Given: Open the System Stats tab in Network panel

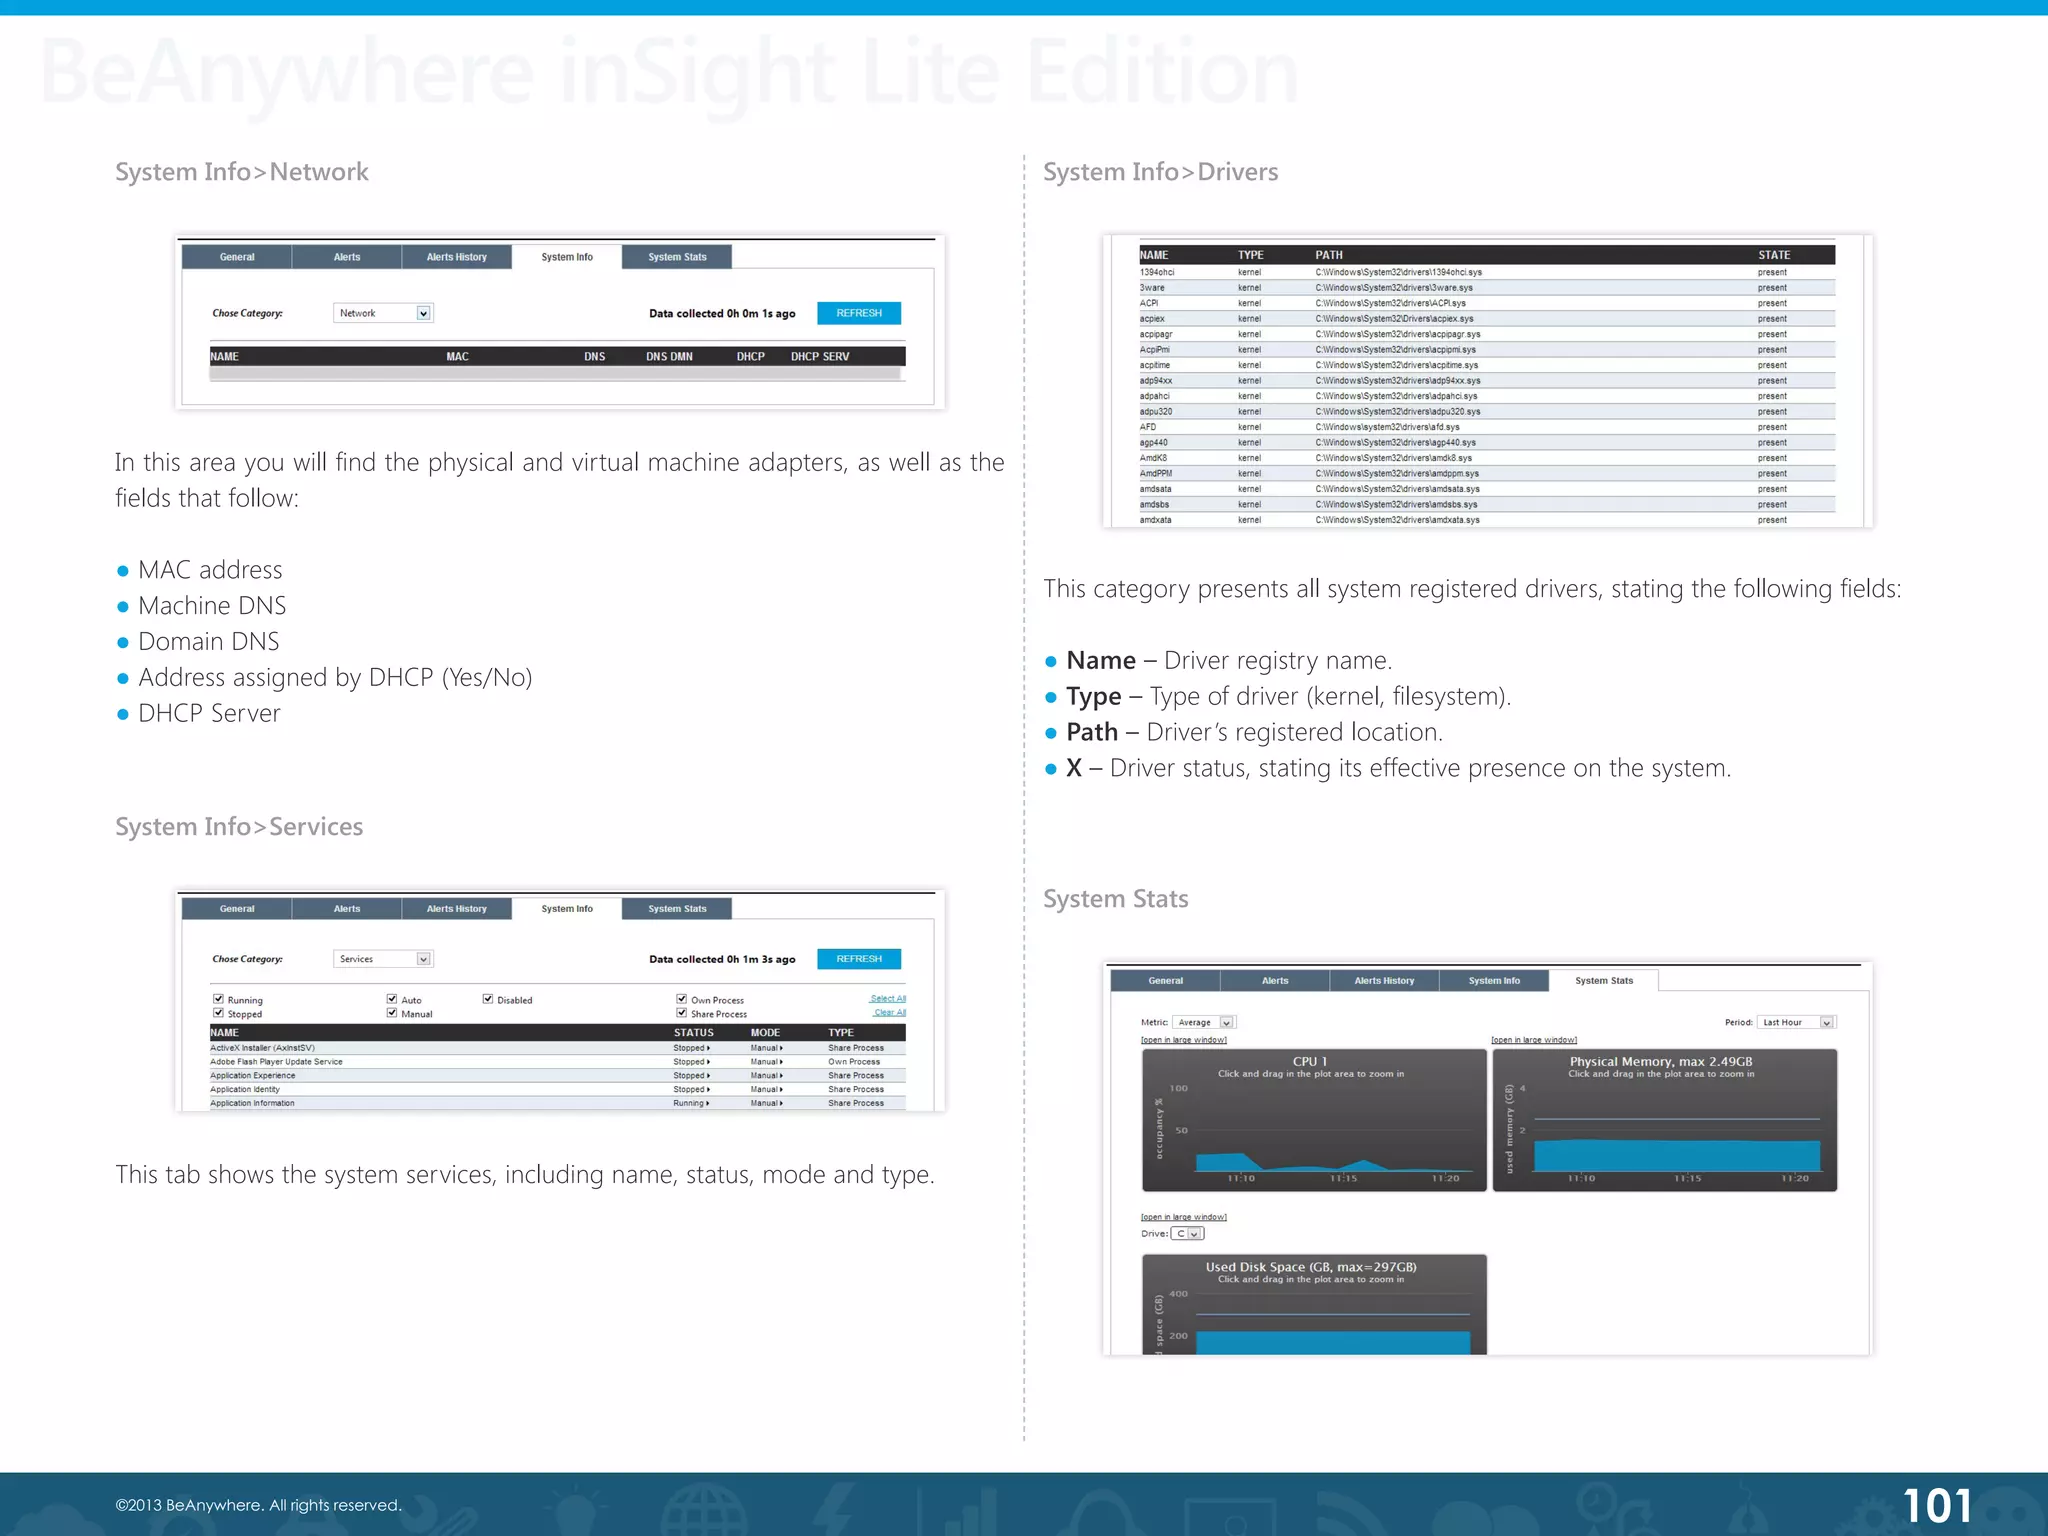Looking at the screenshot, I should click(x=677, y=257).
